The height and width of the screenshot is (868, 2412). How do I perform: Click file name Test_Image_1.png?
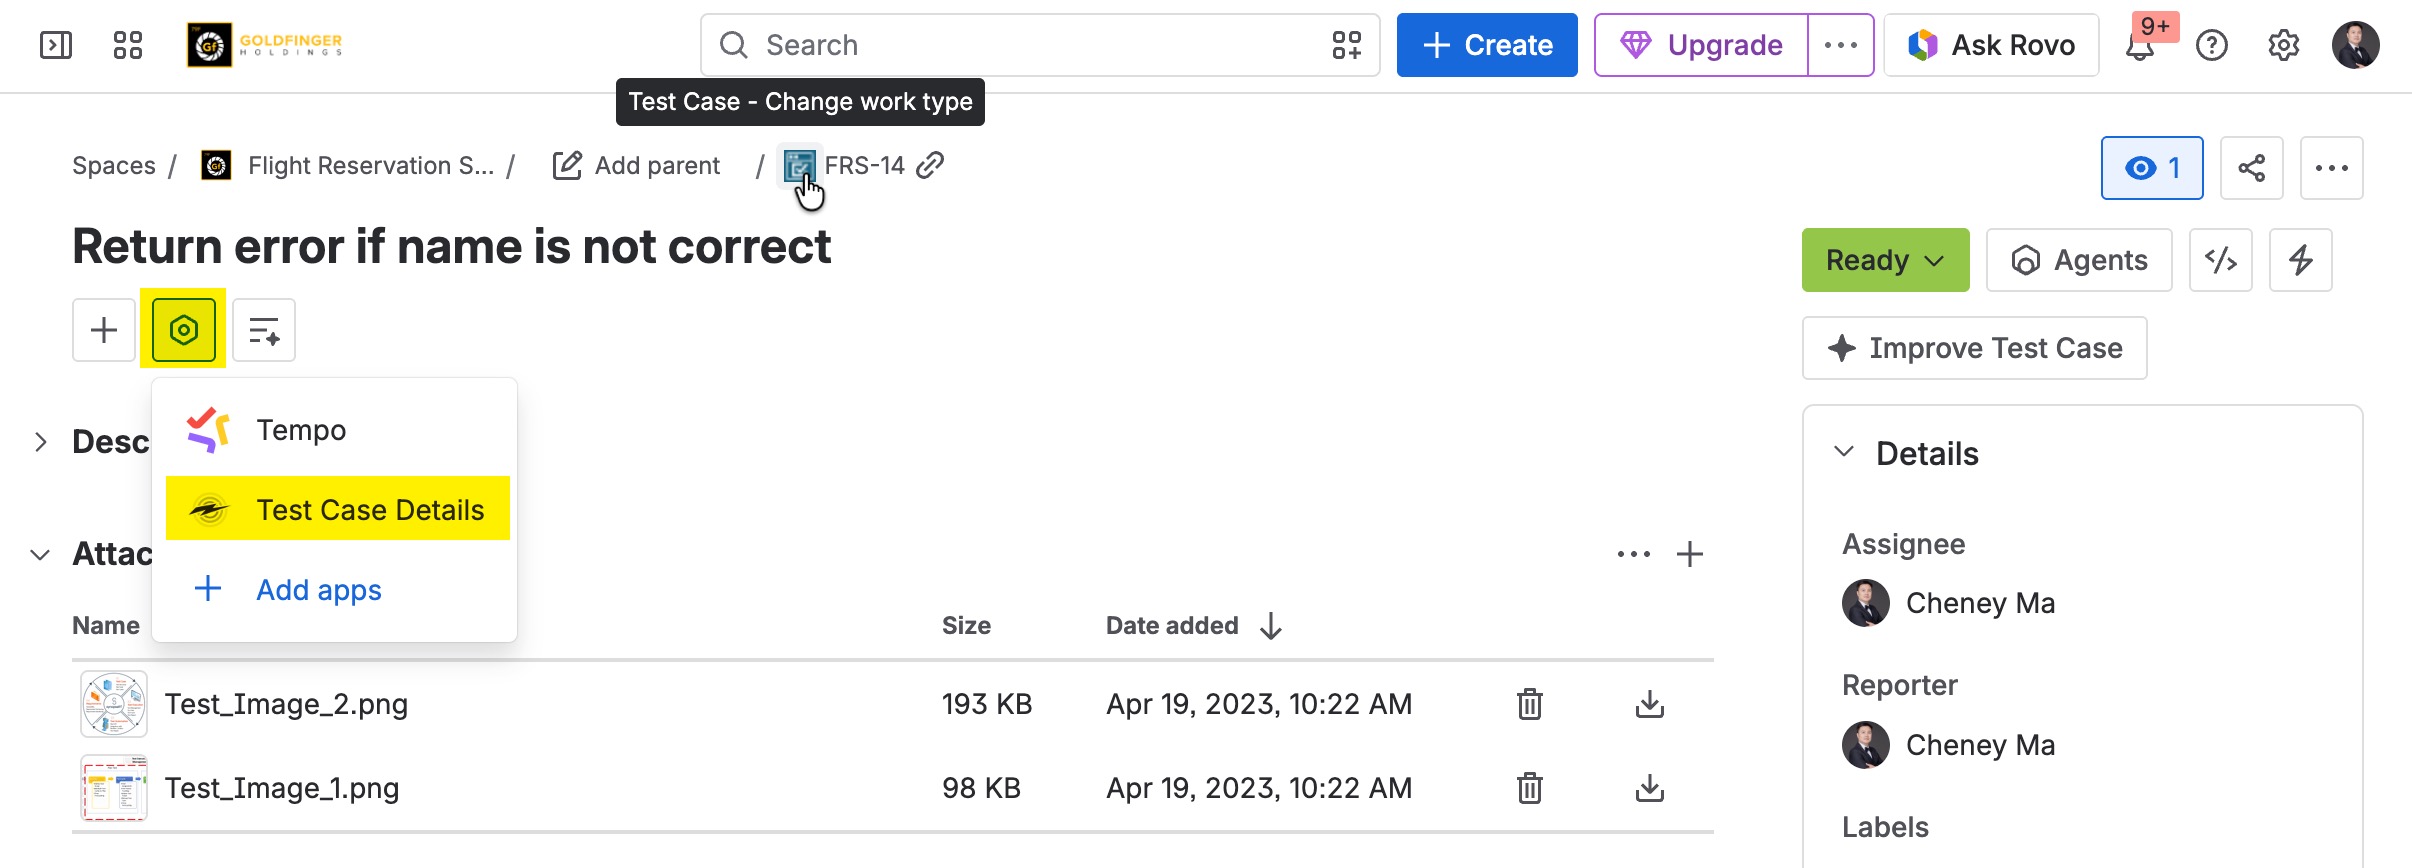coord(282,788)
